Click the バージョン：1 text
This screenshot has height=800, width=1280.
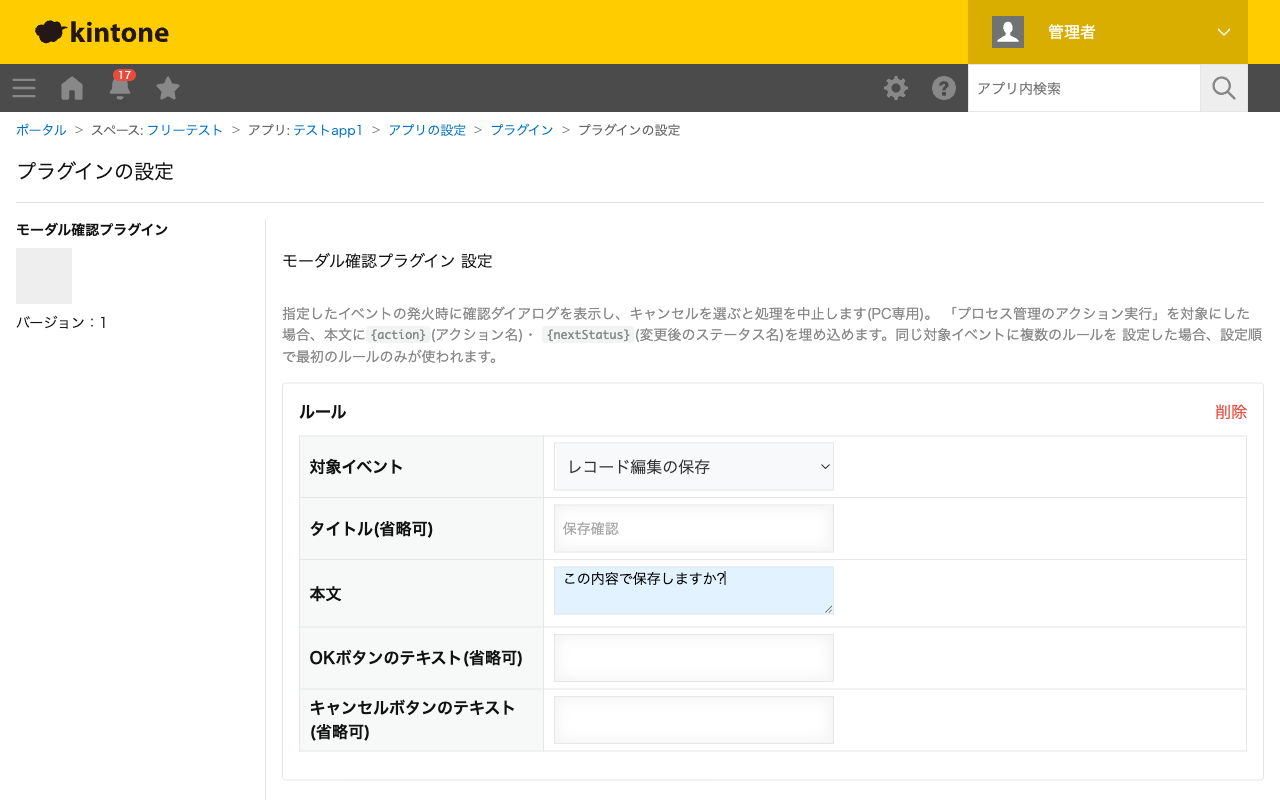pos(61,323)
